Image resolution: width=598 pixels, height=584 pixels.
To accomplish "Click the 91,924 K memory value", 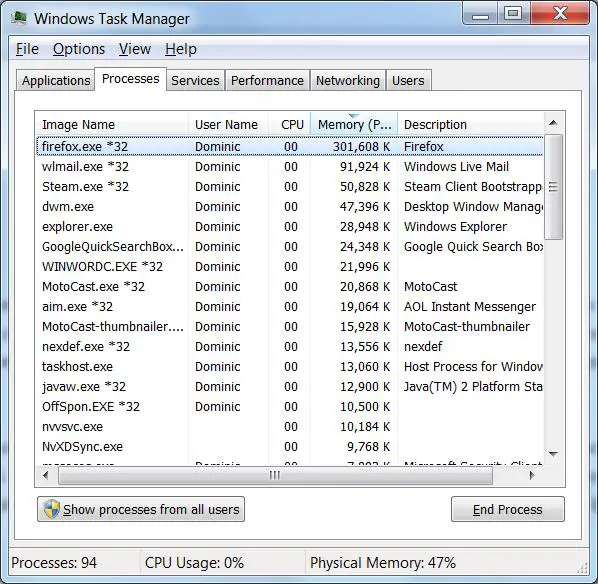I will (x=365, y=167).
